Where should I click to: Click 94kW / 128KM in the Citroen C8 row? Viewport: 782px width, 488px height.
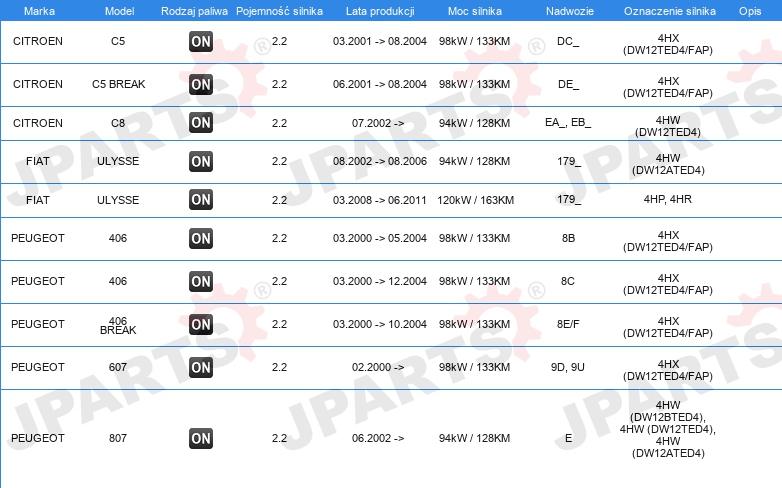474,123
